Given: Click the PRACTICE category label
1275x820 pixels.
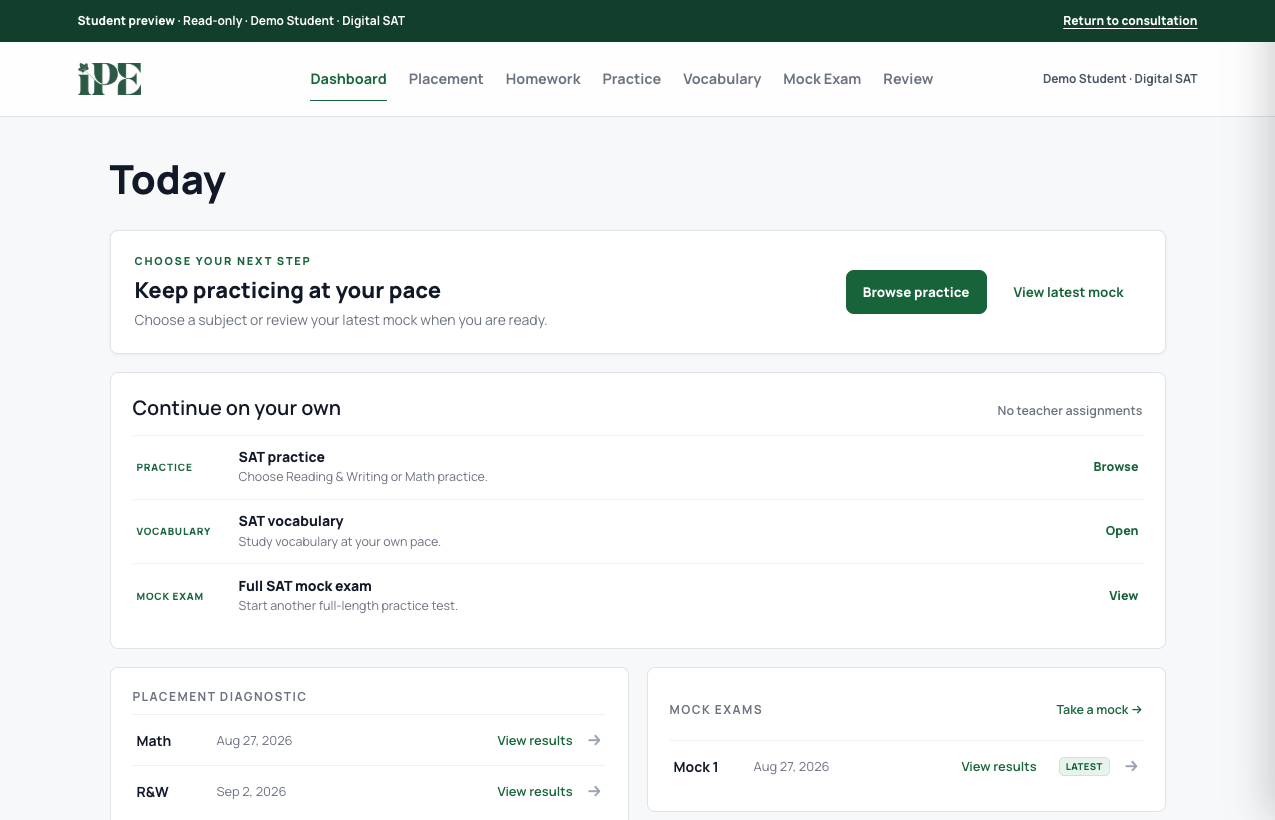Looking at the screenshot, I should (164, 468).
